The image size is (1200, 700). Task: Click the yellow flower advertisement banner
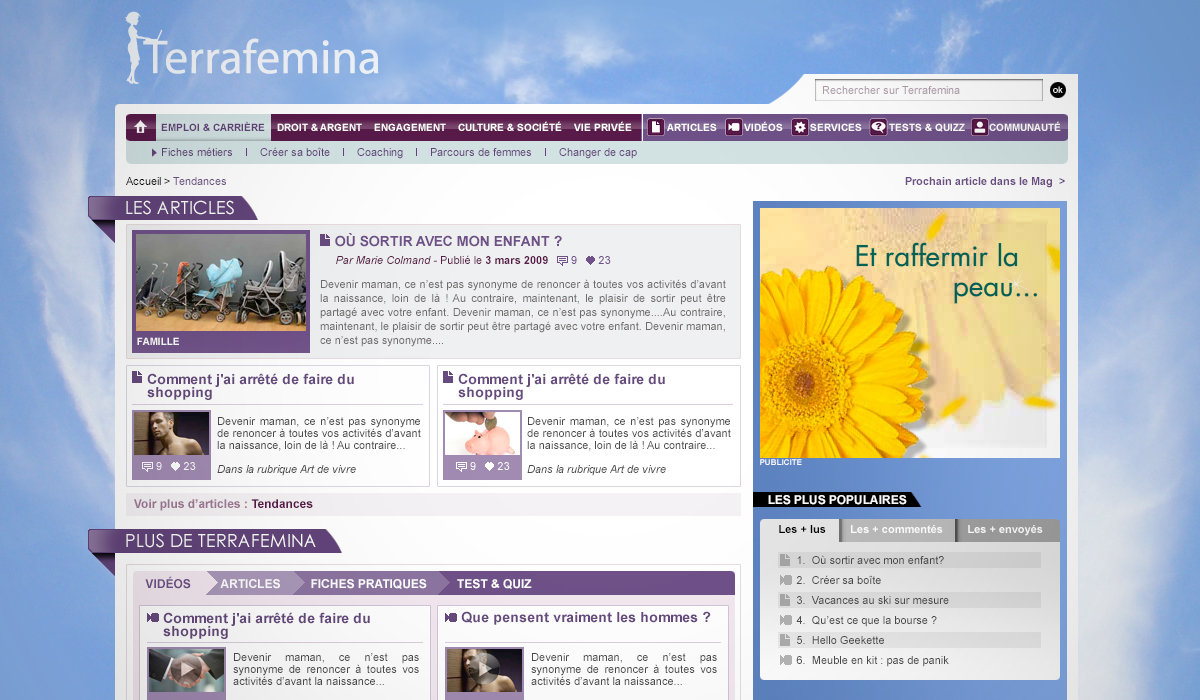click(910, 333)
